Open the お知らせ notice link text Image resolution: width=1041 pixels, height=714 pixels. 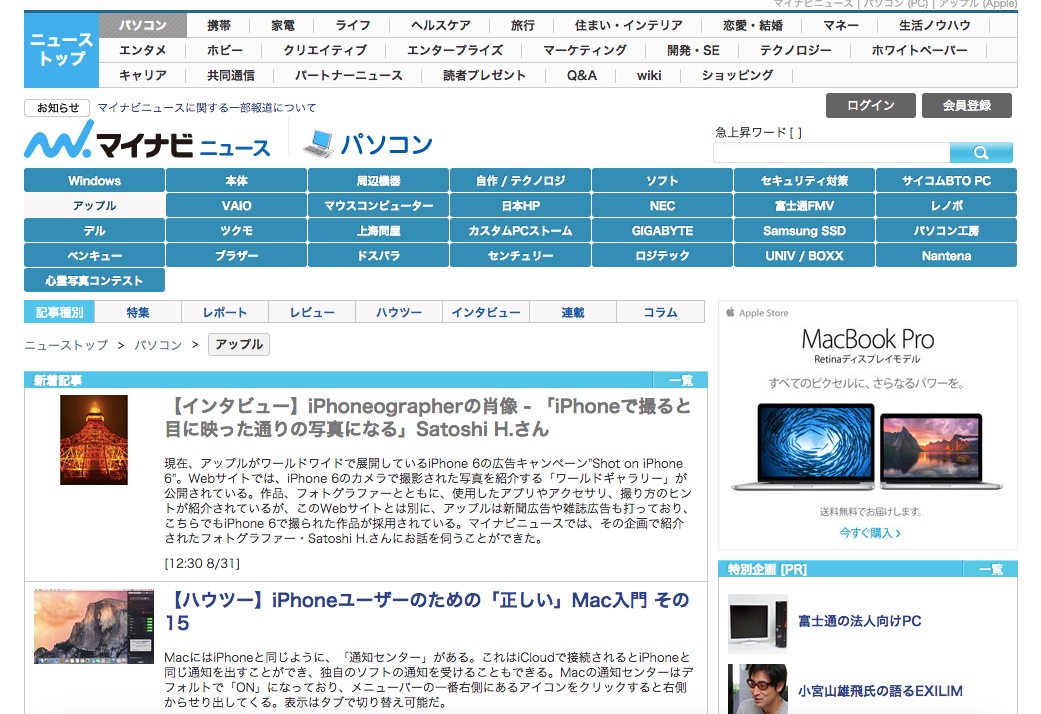[206, 108]
